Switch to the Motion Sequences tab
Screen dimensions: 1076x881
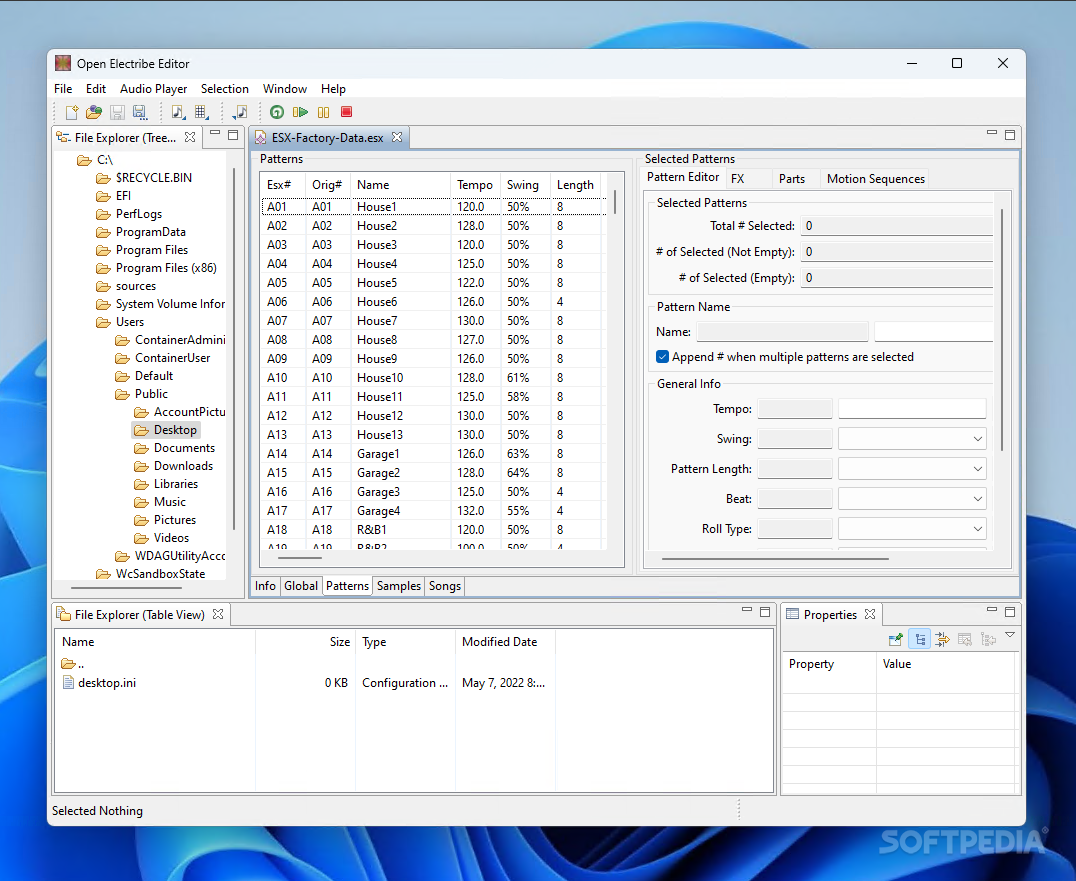point(876,179)
